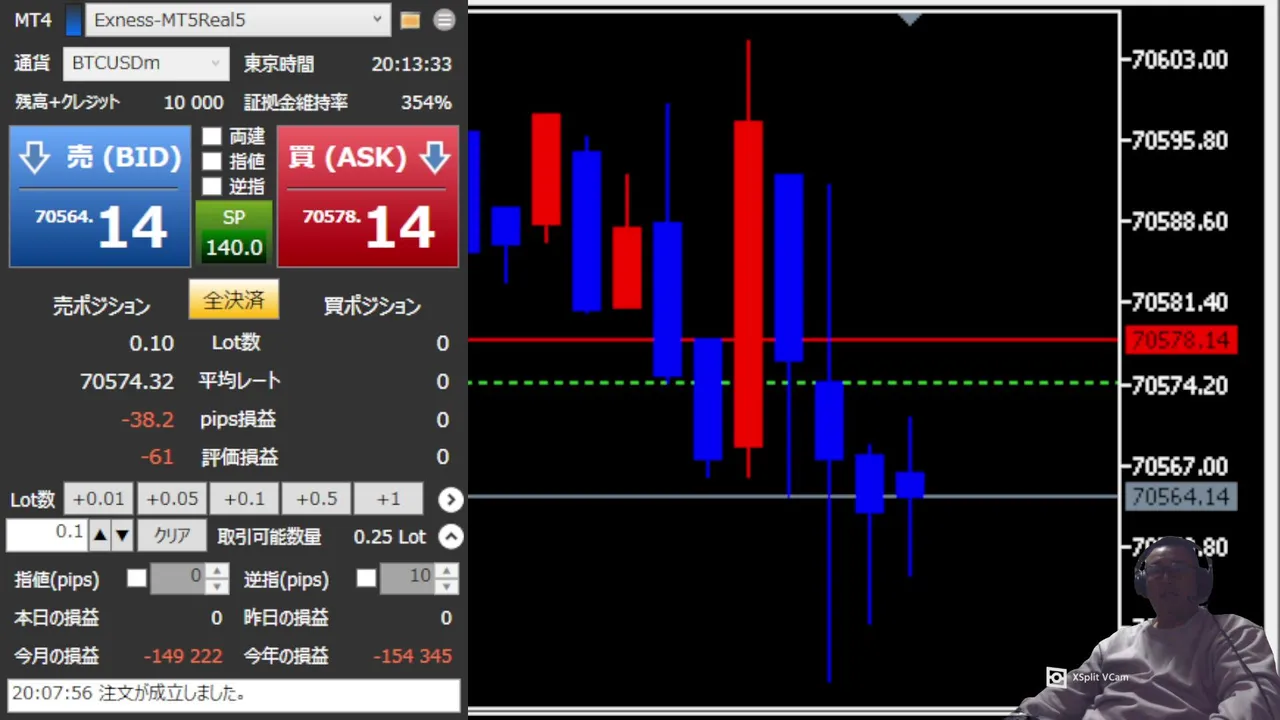Add +0.05 to lot size
This screenshot has width=1280, height=720.
[x=171, y=499]
